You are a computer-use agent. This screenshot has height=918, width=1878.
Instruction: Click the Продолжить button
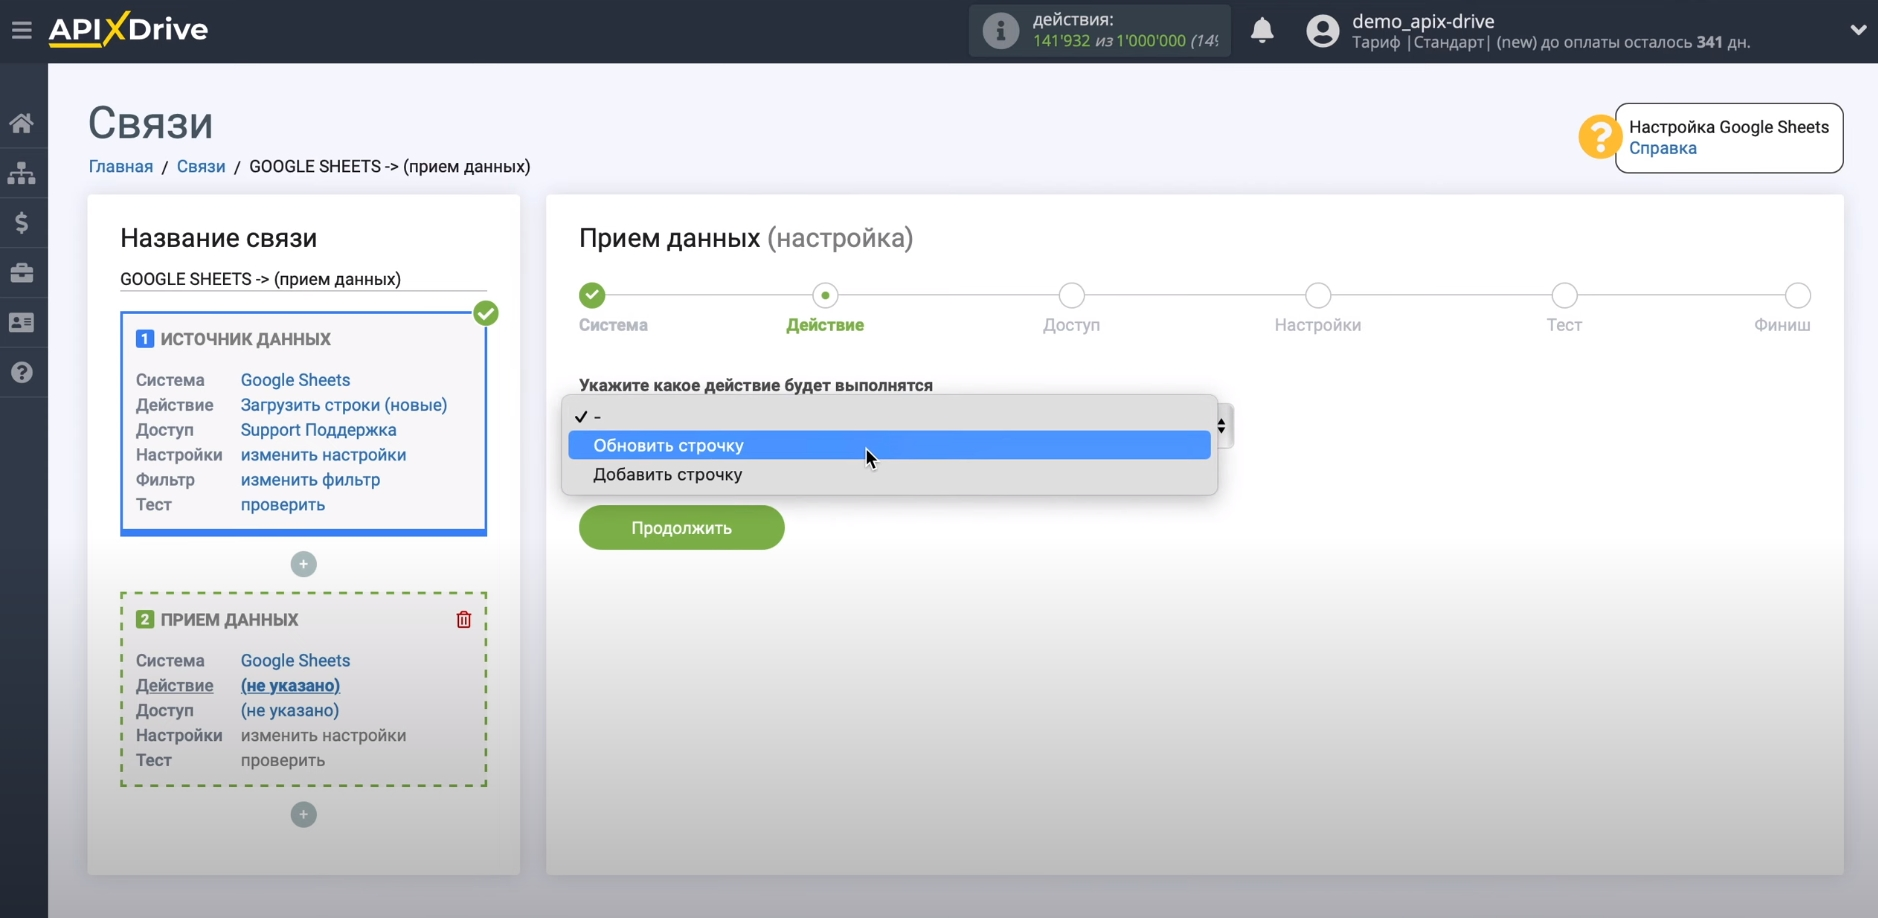681,527
